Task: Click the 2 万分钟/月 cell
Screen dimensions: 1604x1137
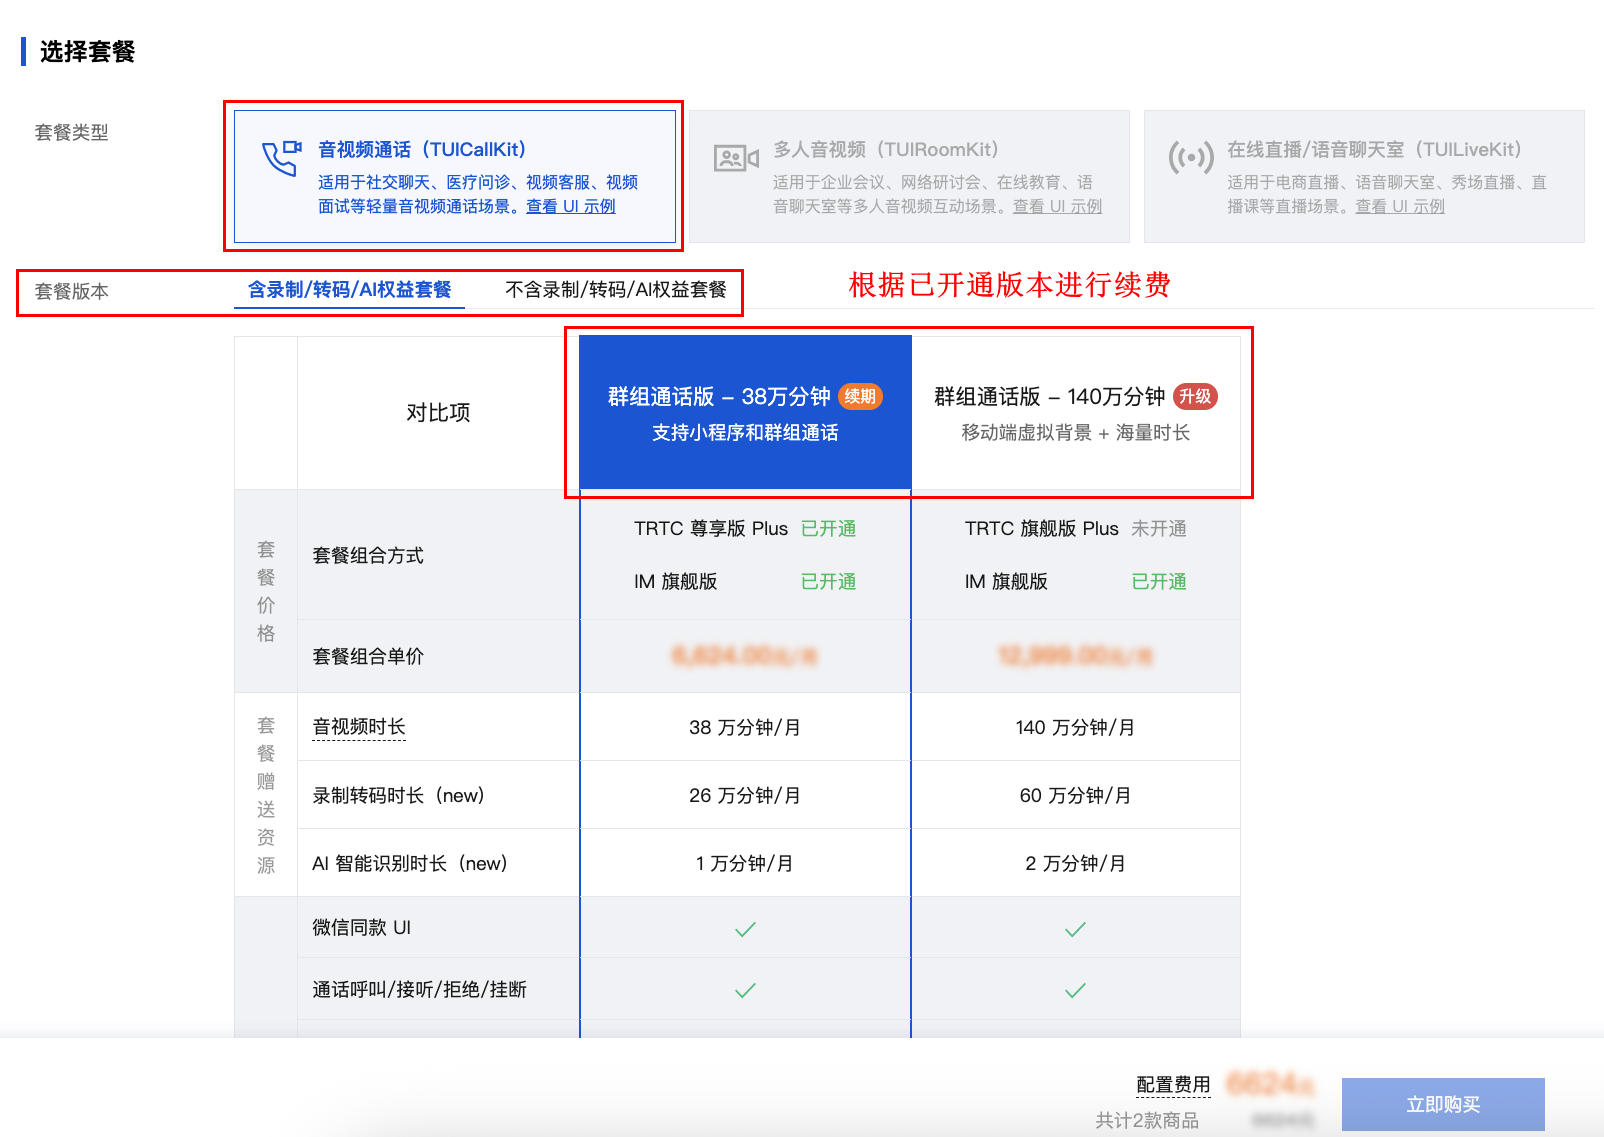Action: [x=1075, y=863]
